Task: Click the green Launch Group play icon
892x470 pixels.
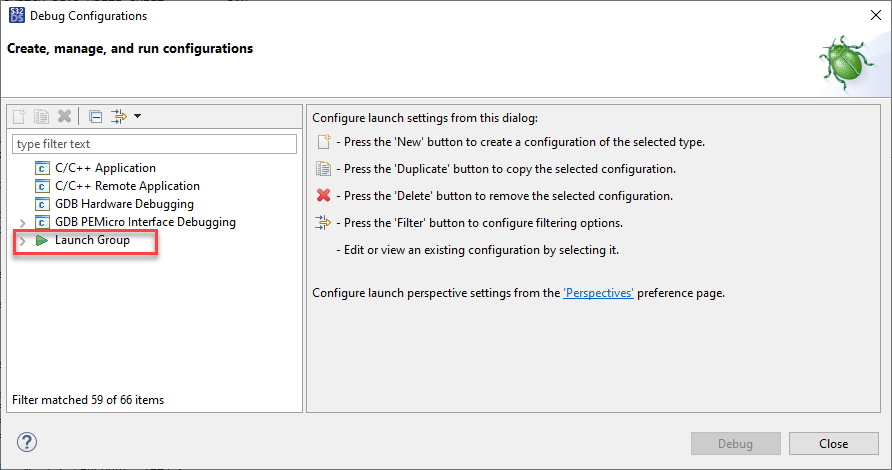Action: coord(42,240)
